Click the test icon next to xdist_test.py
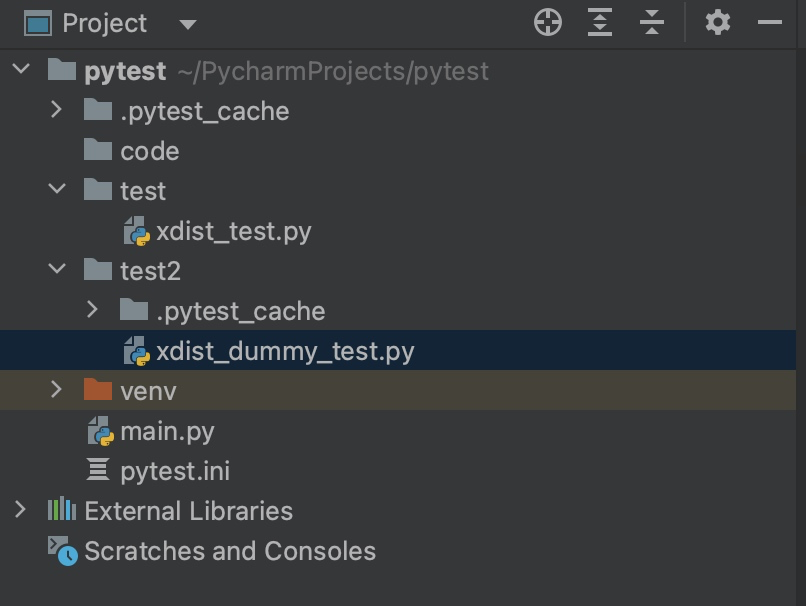 pyautogui.click(x=136, y=231)
